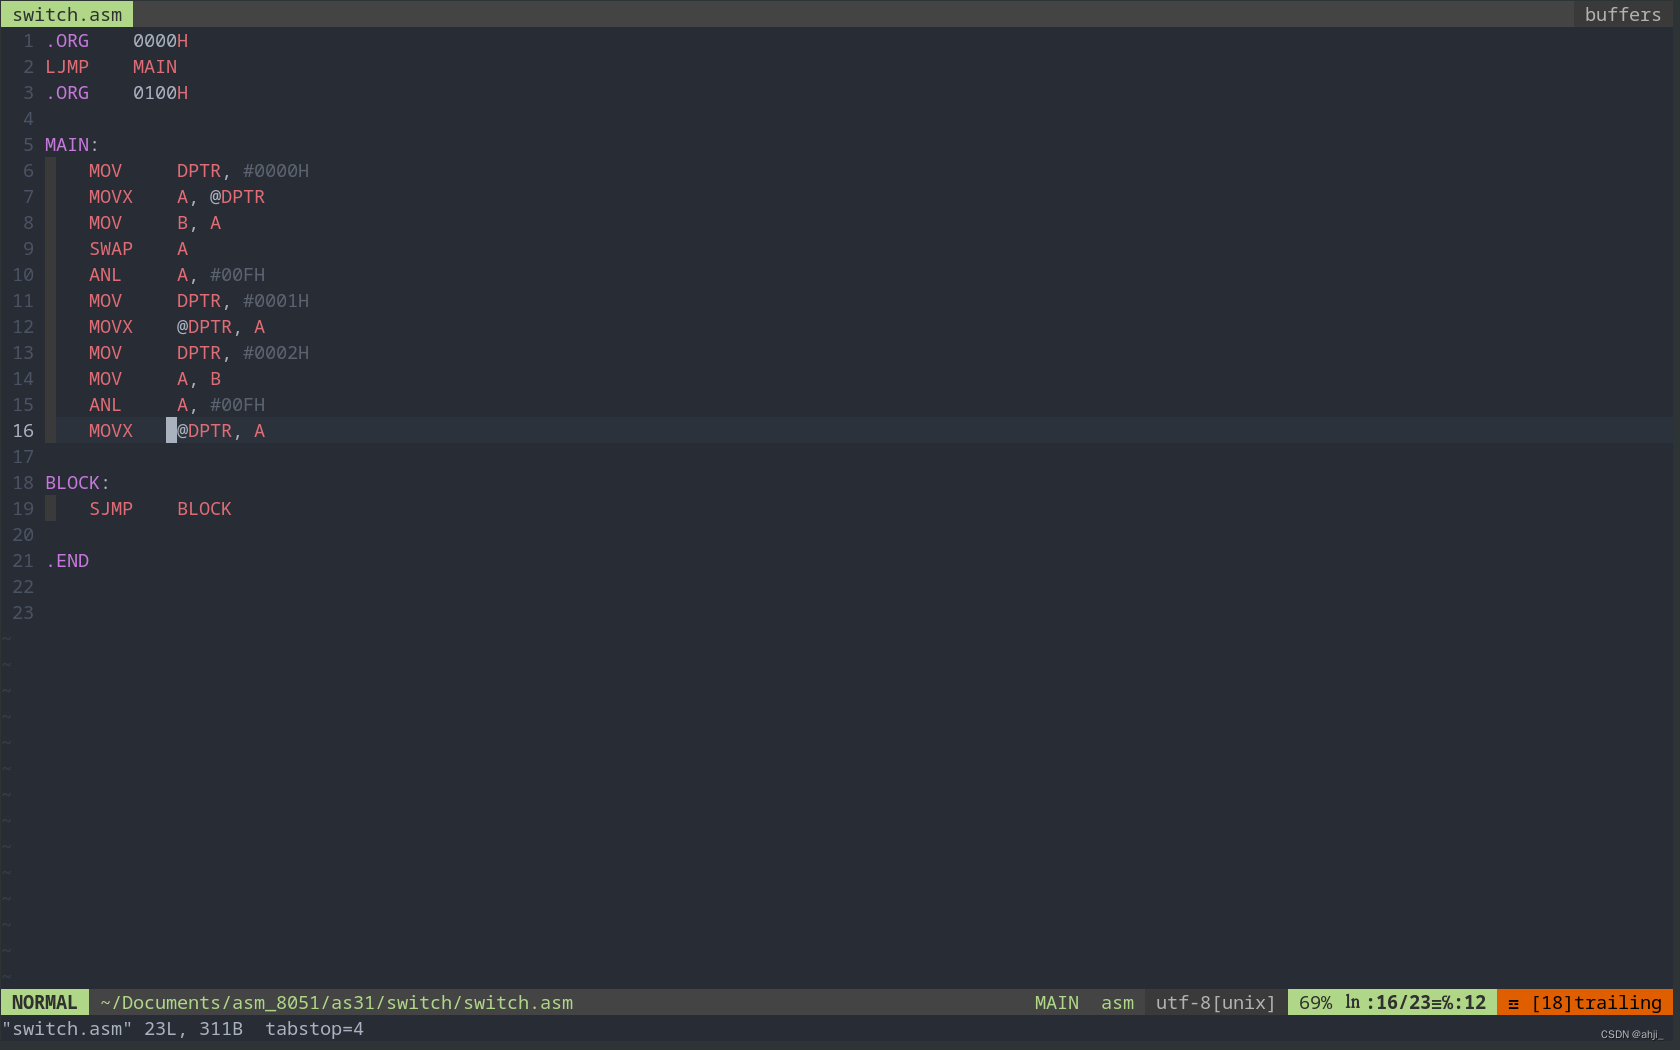Click .ORG directive on line 3
The height and width of the screenshot is (1050, 1680).
[67, 93]
